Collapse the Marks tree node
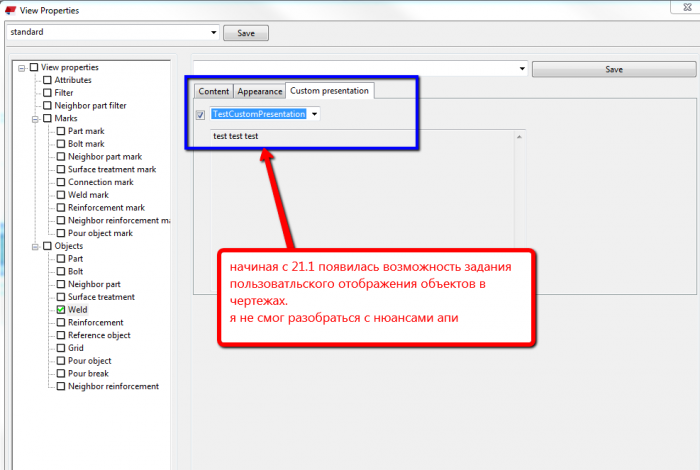700x470 pixels. point(35,119)
